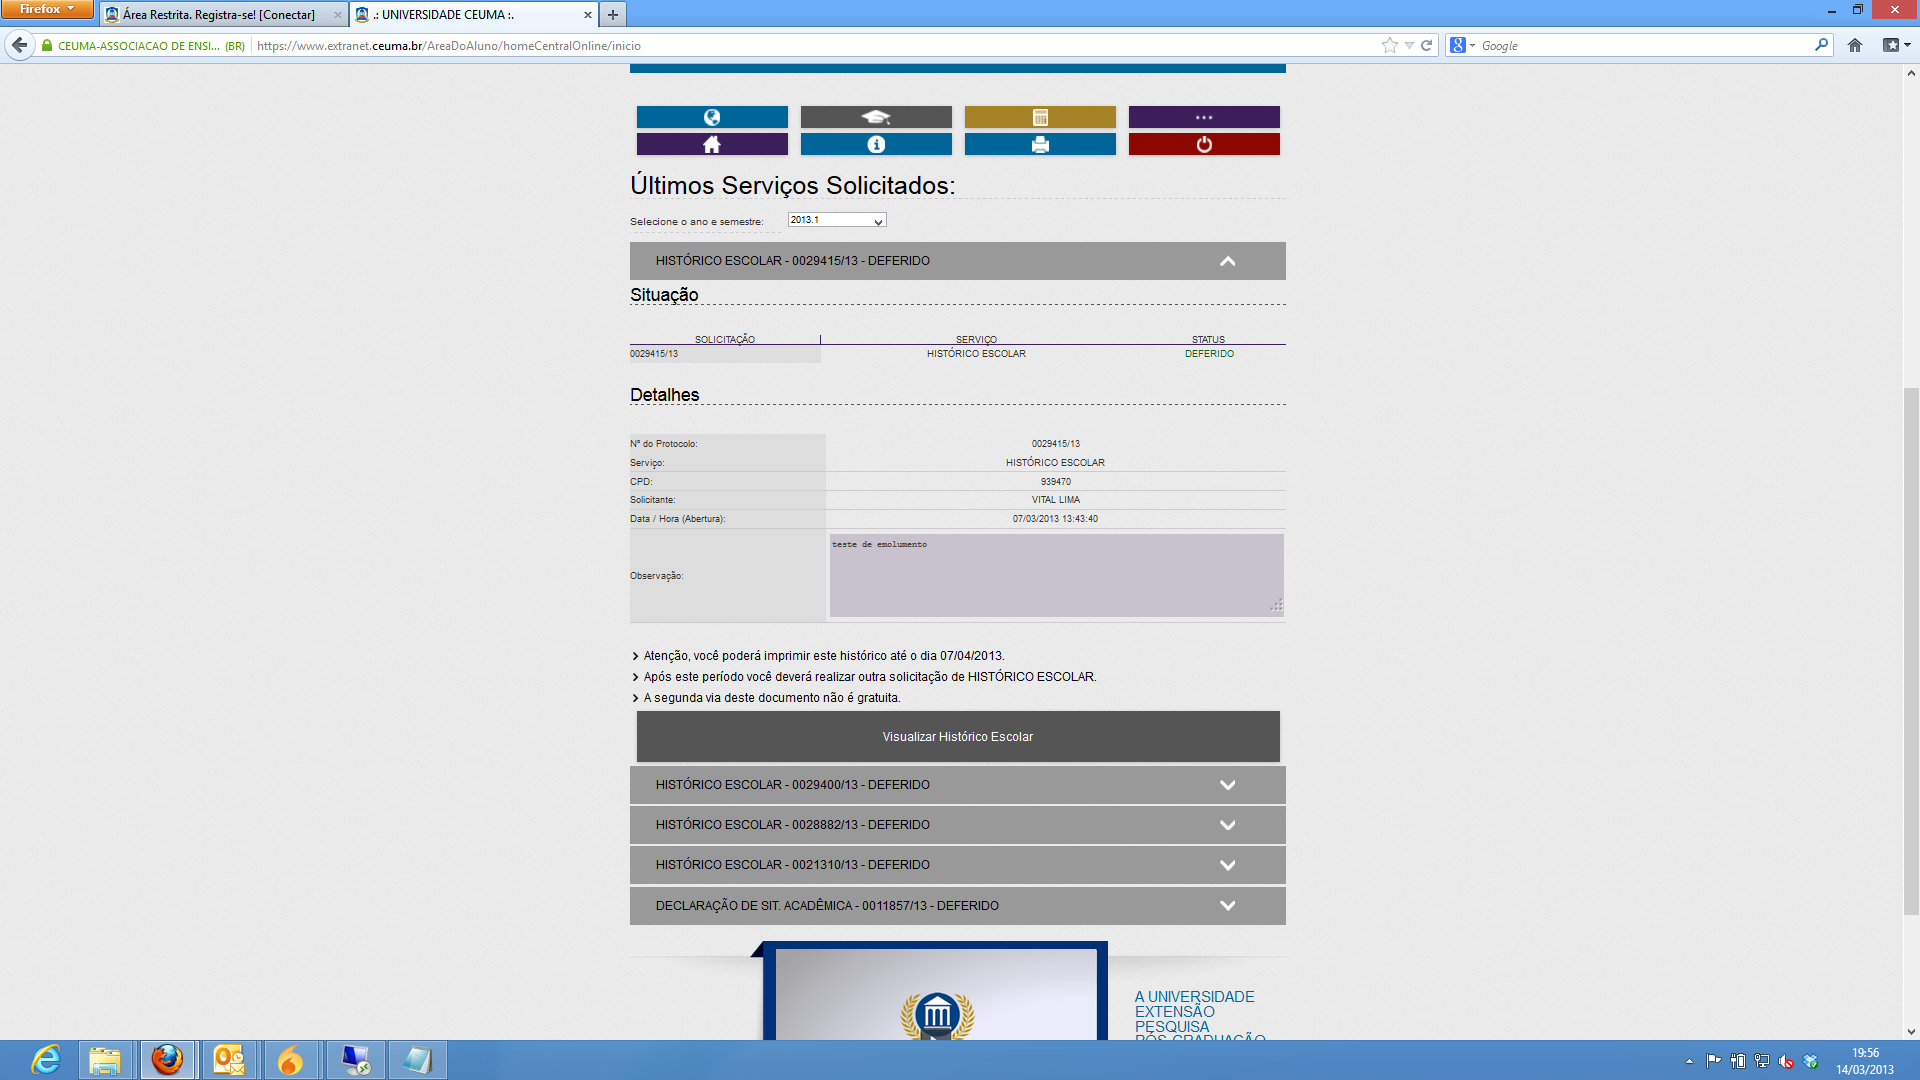
Task: Open Remote Desktop icon in taskbar
Action: click(355, 1060)
